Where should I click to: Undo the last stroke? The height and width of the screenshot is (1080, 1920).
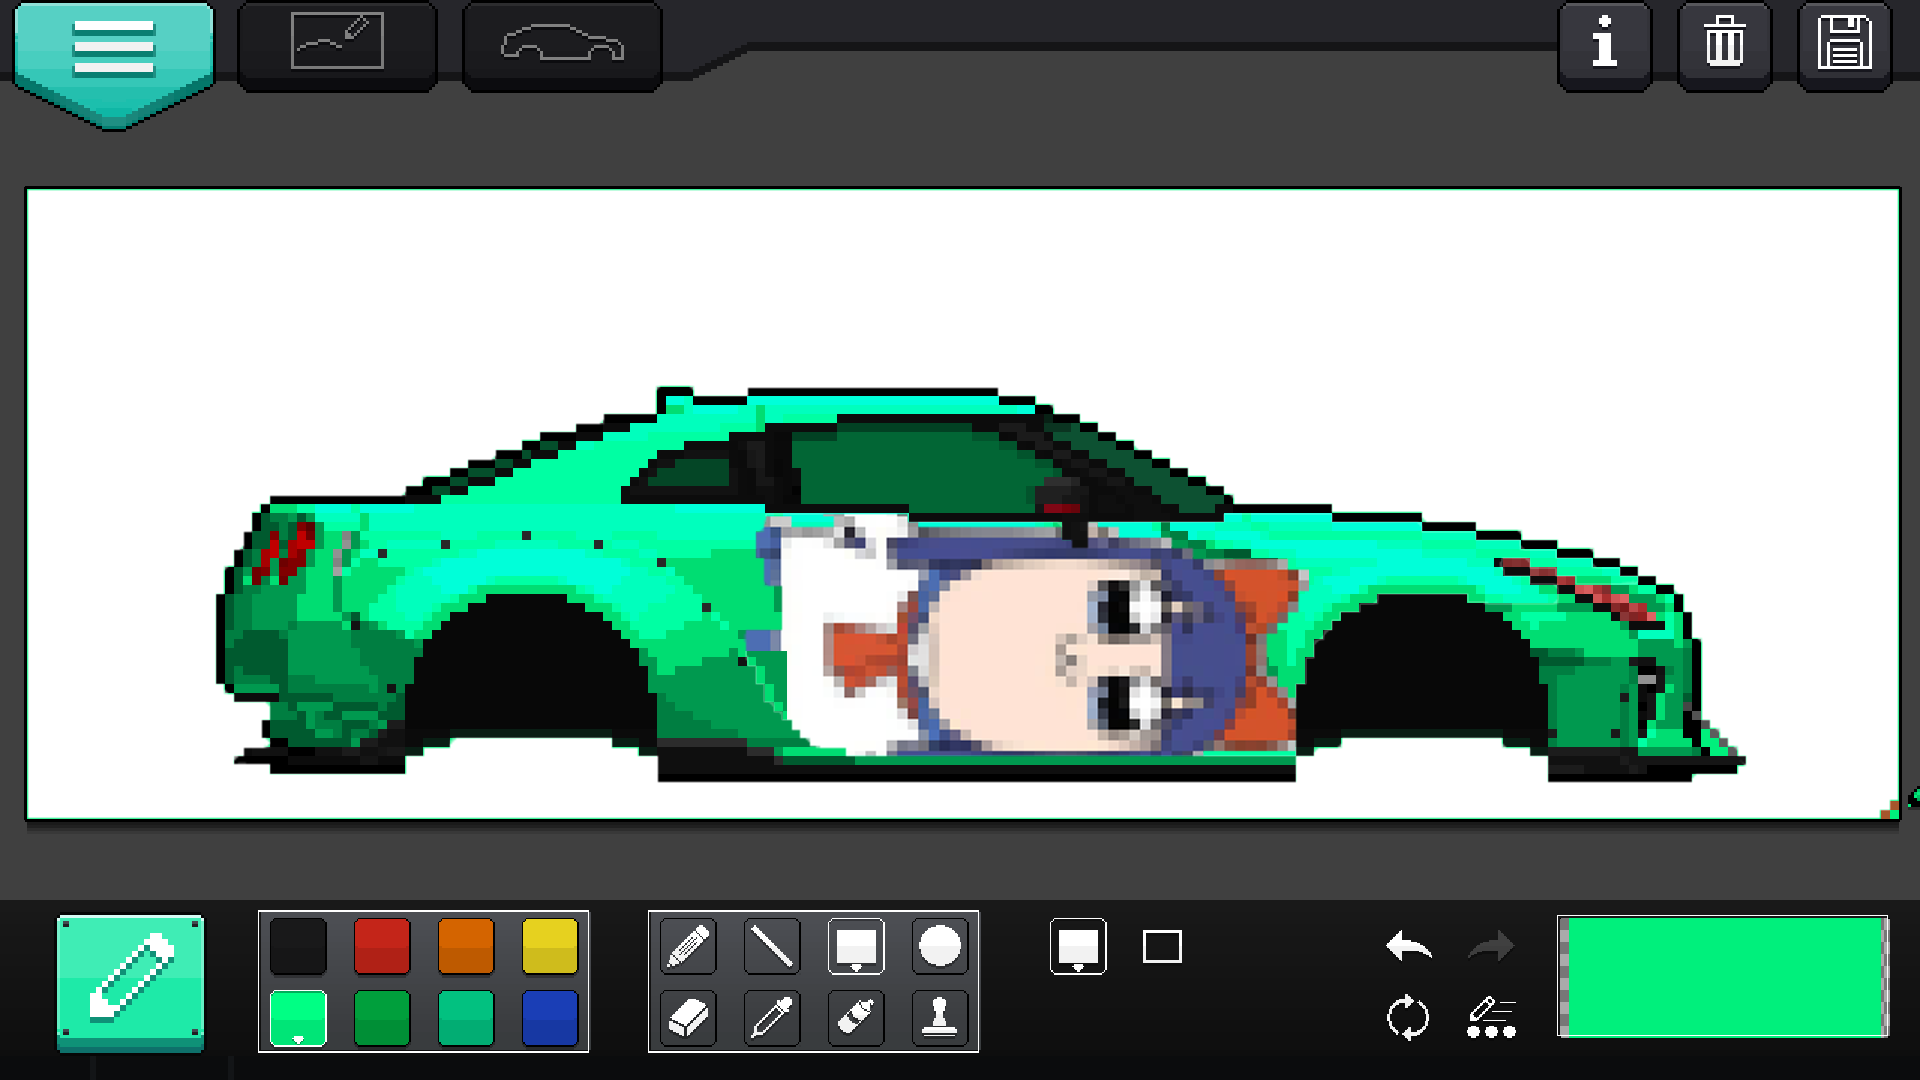tap(1409, 945)
